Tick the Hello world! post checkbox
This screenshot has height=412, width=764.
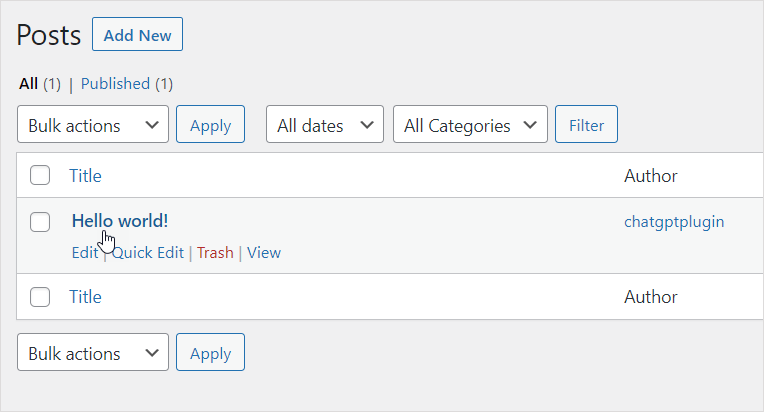(40, 222)
